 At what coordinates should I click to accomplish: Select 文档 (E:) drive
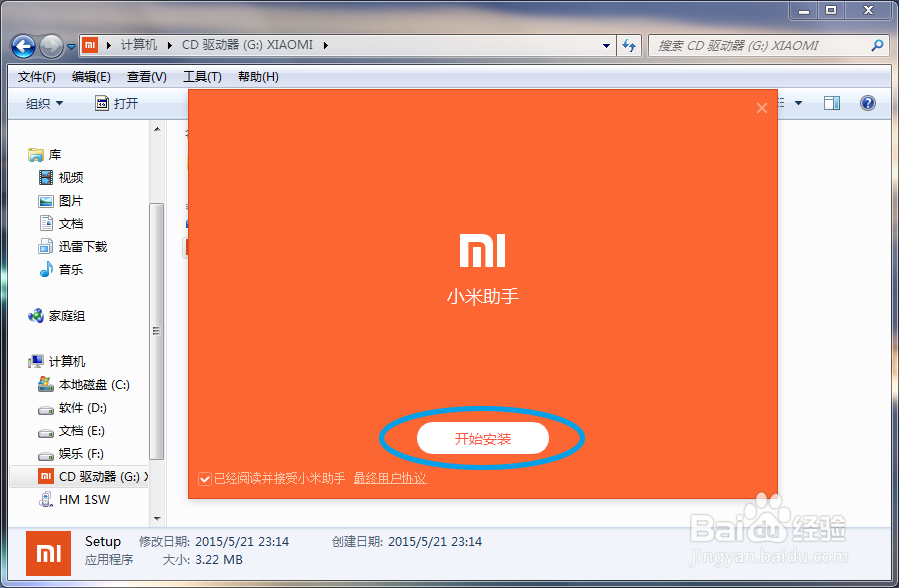pyautogui.click(x=82, y=431)
